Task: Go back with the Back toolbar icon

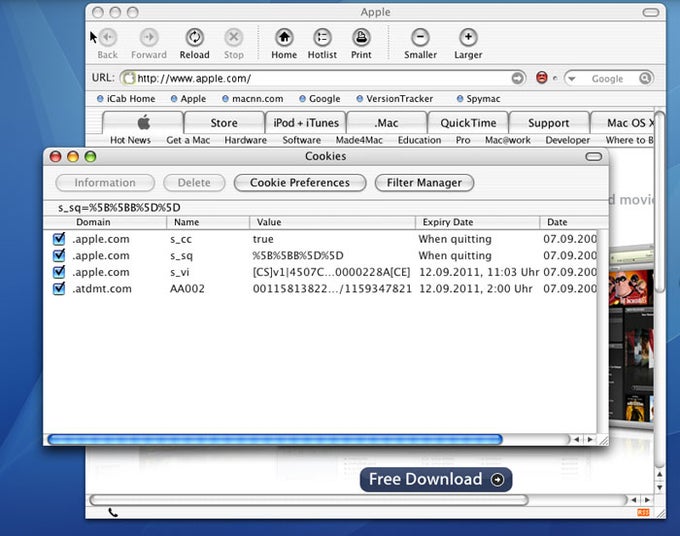Action: [x=108, y=38]
